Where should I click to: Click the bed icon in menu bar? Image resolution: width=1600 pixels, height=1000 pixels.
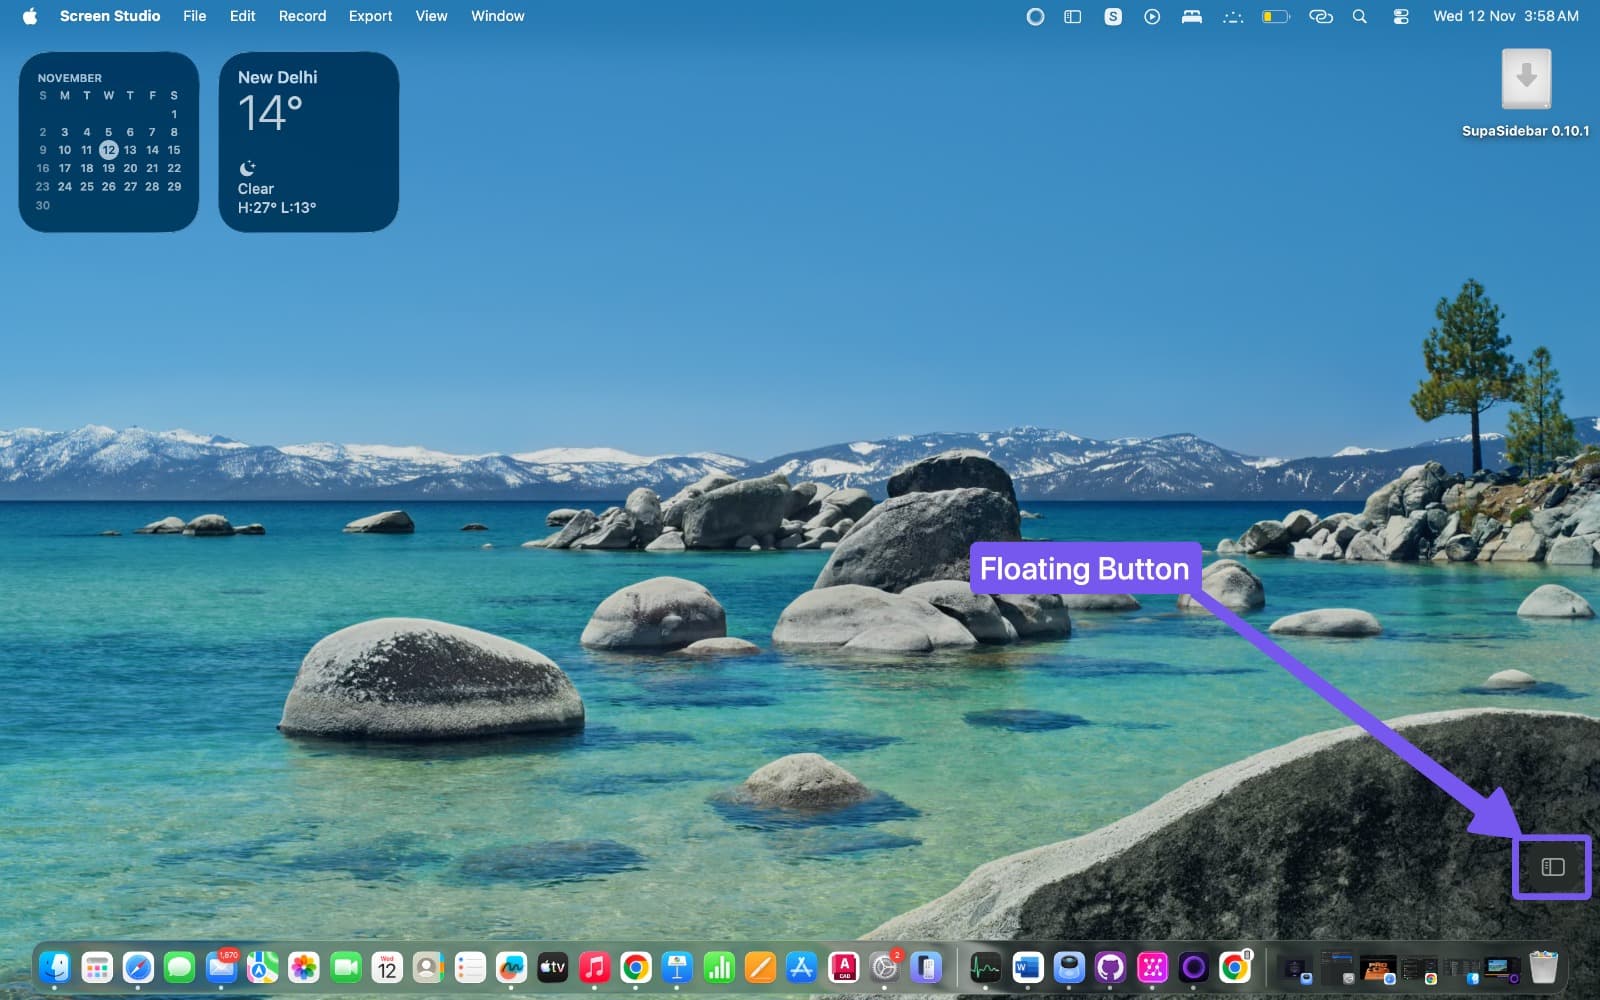(1191, 17)
